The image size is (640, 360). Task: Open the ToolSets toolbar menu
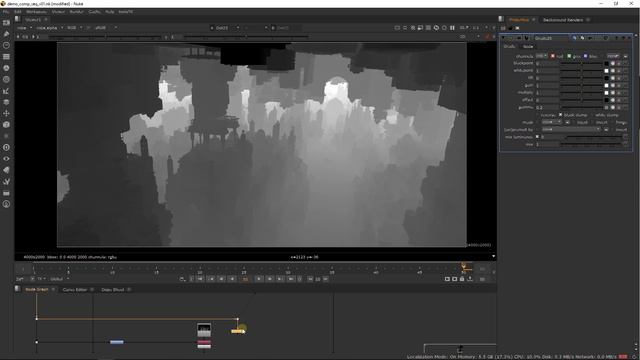[6, 181]
